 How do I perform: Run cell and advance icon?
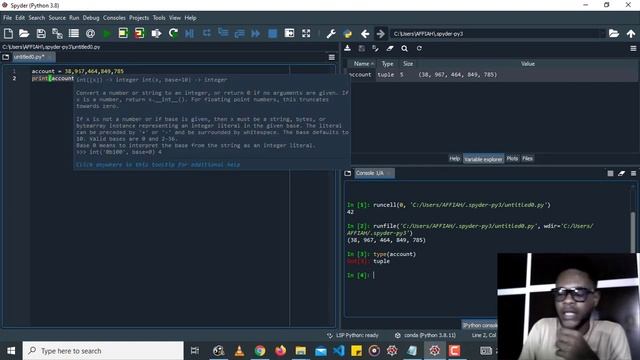(x=140, y=33)
